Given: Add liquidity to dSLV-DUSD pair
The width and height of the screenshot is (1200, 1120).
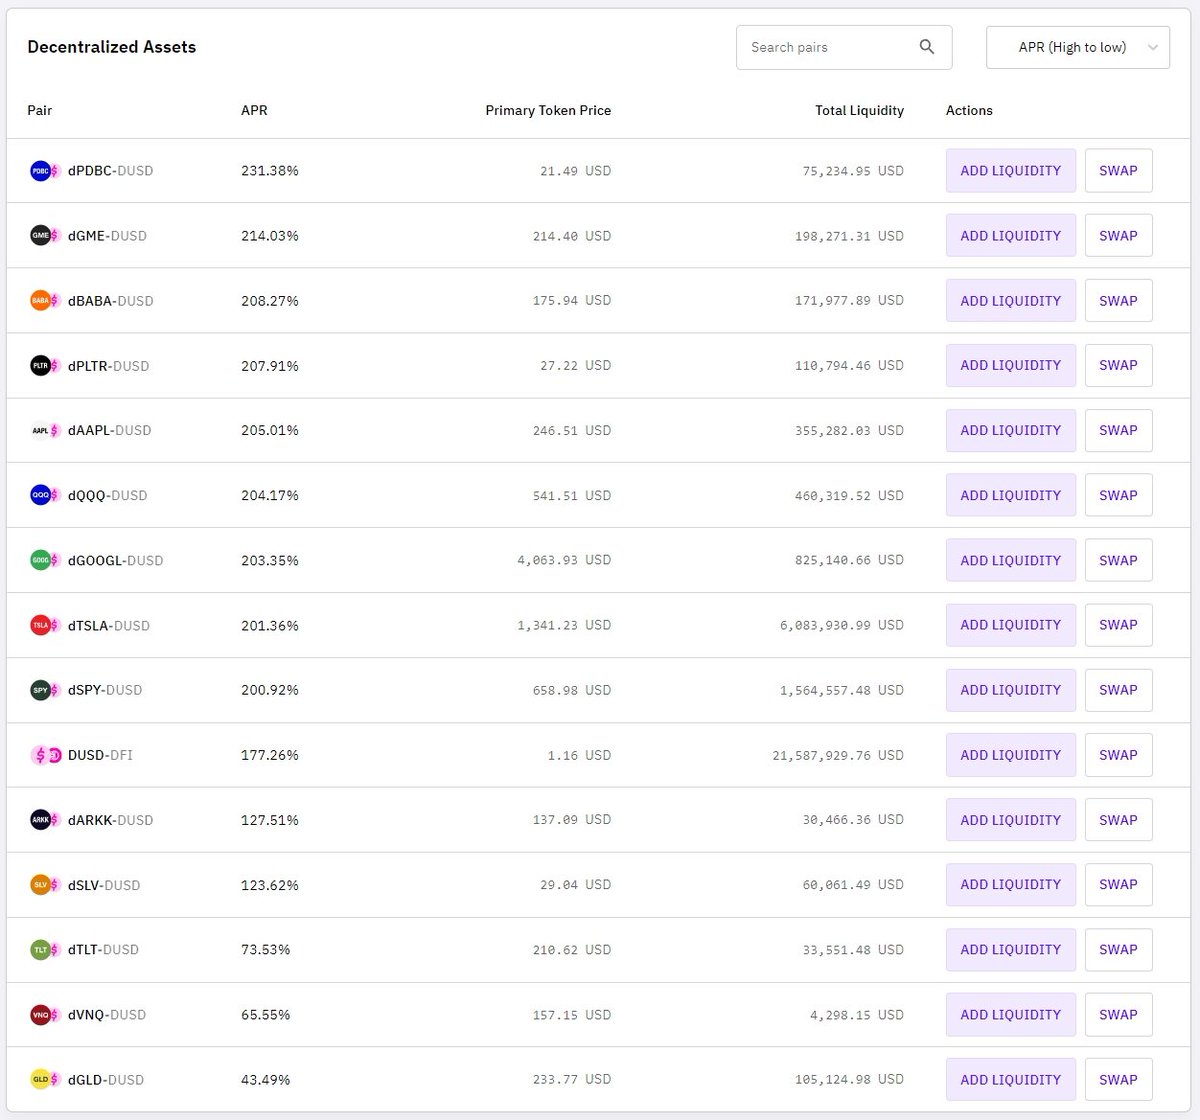Looking at the screenshot, I should click(1011, 885).
